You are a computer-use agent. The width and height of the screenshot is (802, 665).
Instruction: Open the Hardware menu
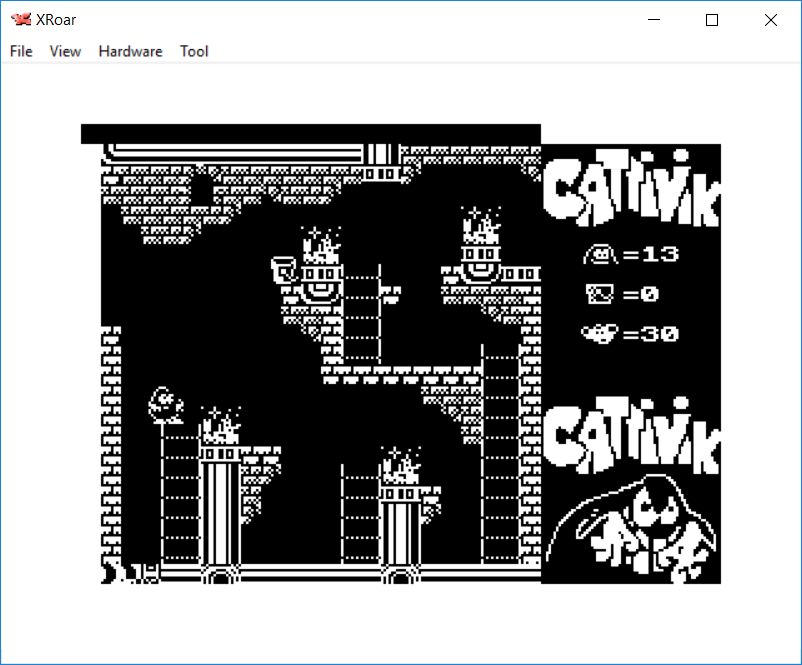130,51
